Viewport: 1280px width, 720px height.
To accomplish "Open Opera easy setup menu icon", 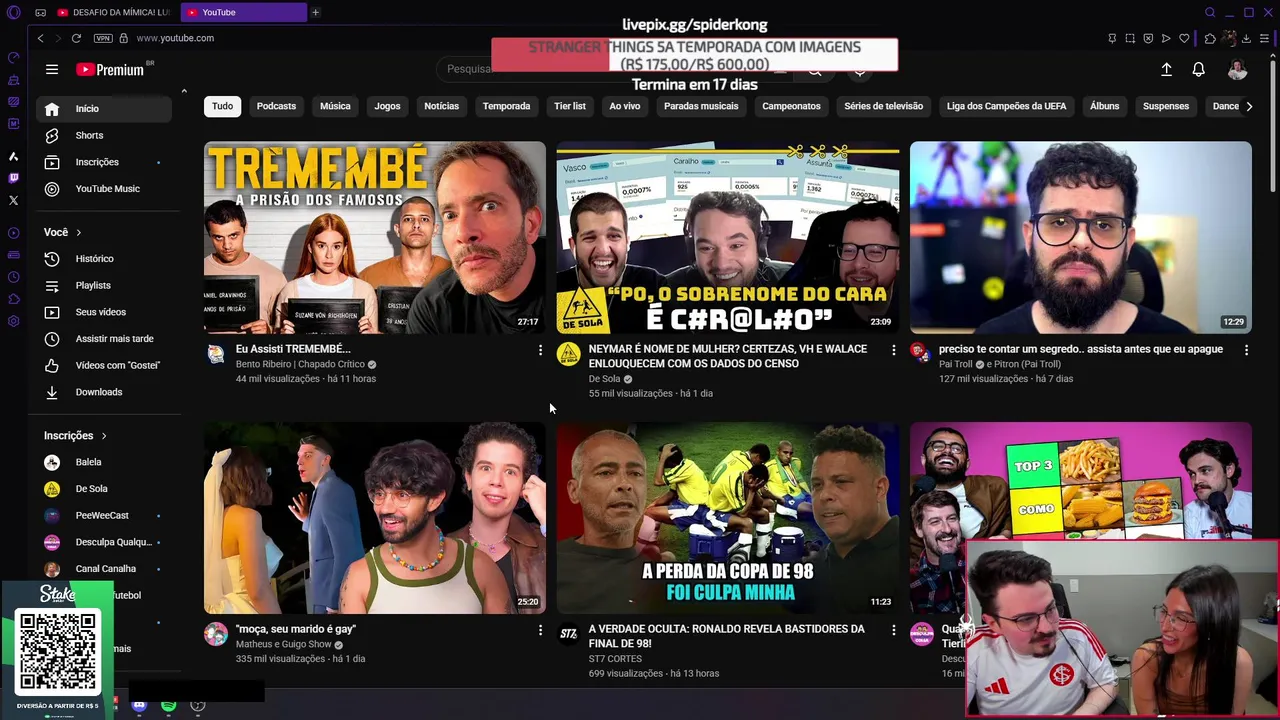I will pos(1265,38).
